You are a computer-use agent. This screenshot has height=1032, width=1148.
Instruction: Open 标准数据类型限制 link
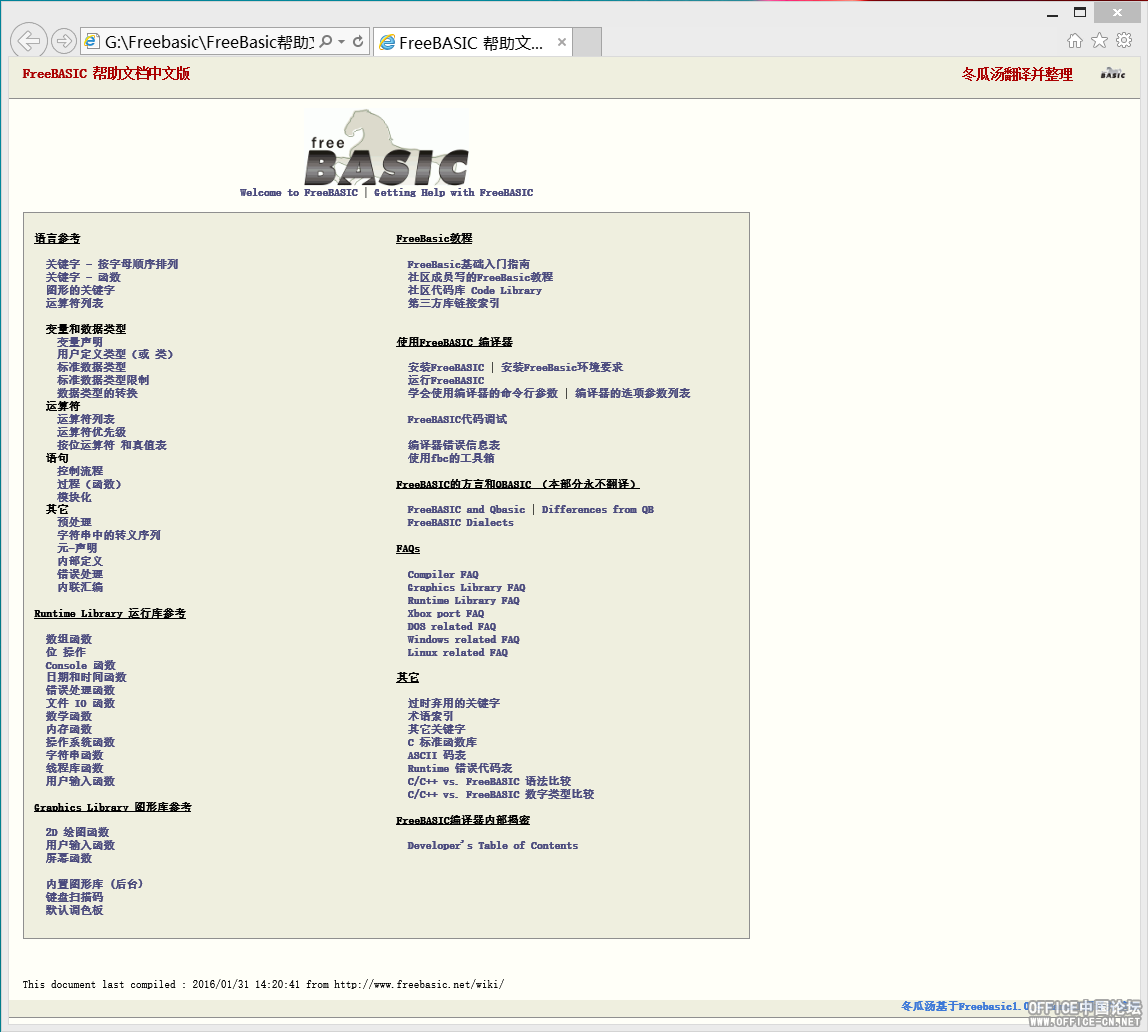point(103,380)
